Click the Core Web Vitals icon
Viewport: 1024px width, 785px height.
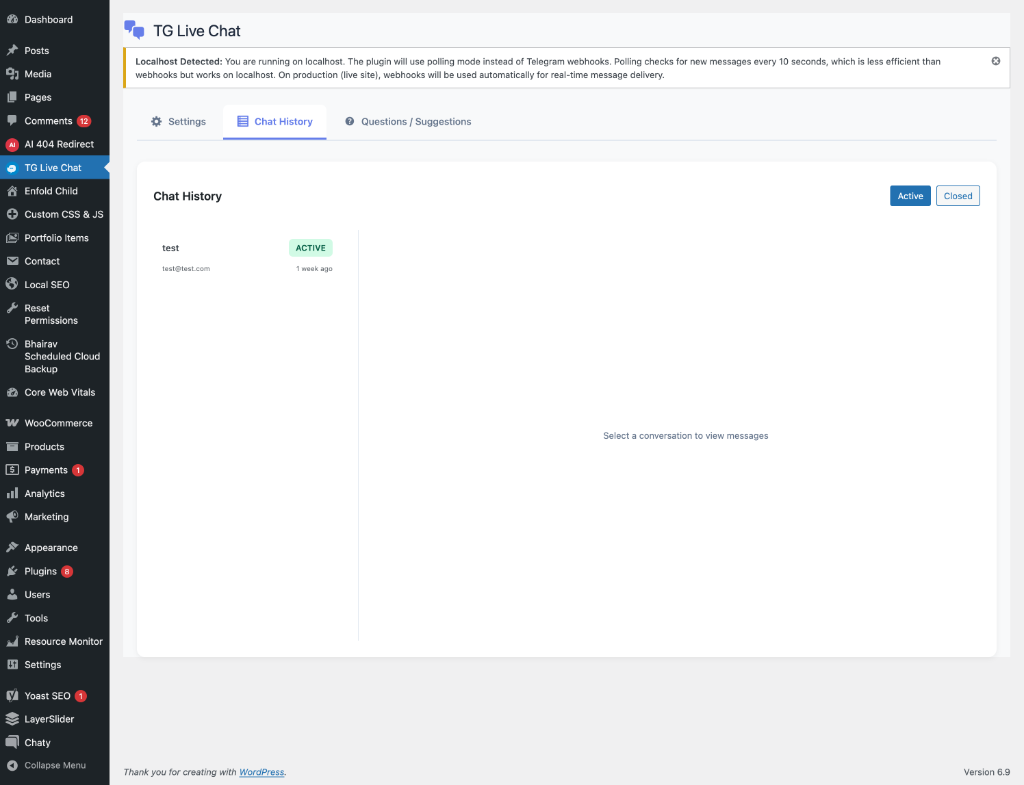[12, 393]
